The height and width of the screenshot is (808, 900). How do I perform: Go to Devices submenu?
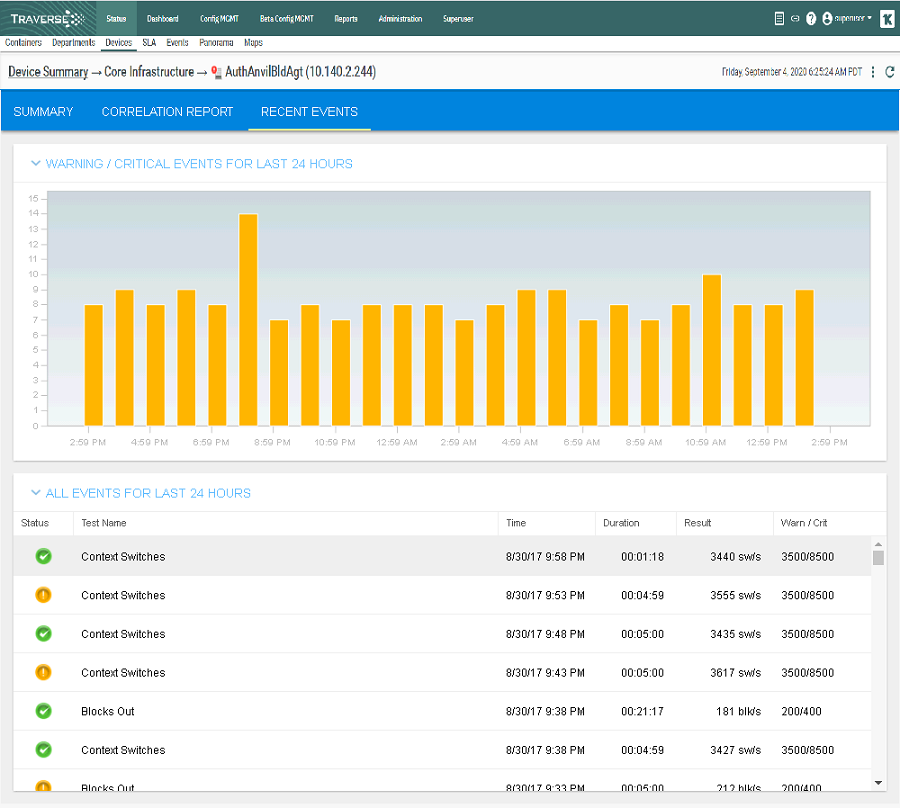point(119,42)
